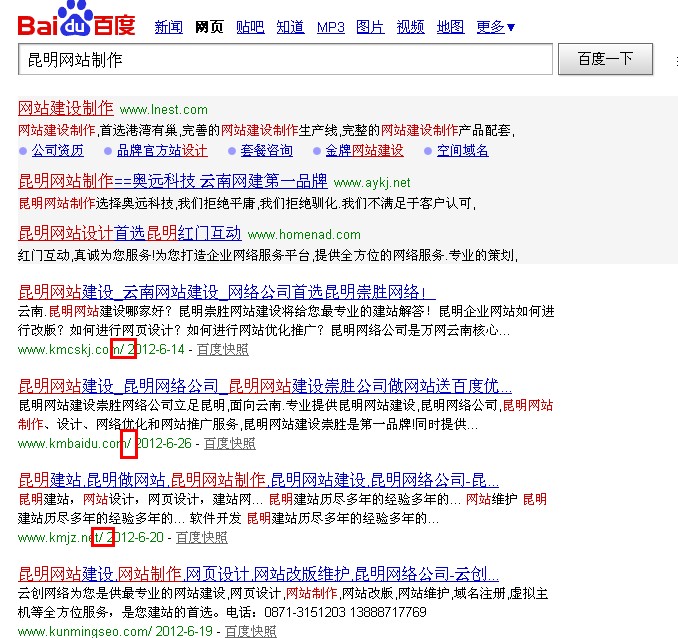Open 百度快照 for www.kmbaidu.com result
The height and width of the screenshot is (638, 678).
pyautogui.click(x=230, y=443)
